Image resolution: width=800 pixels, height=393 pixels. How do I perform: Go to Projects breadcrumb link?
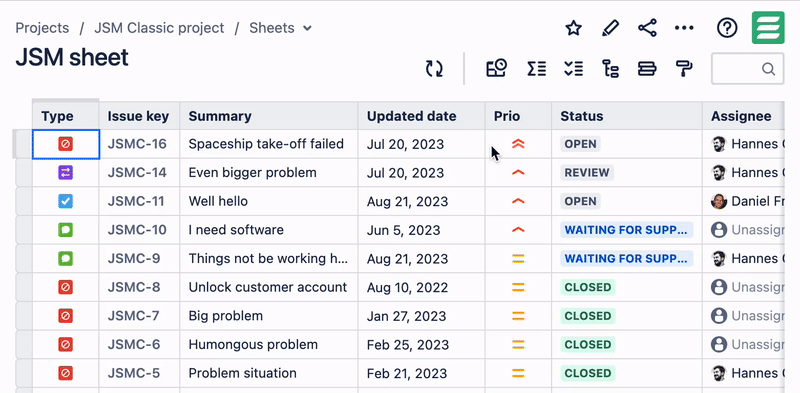coord(42,28)
